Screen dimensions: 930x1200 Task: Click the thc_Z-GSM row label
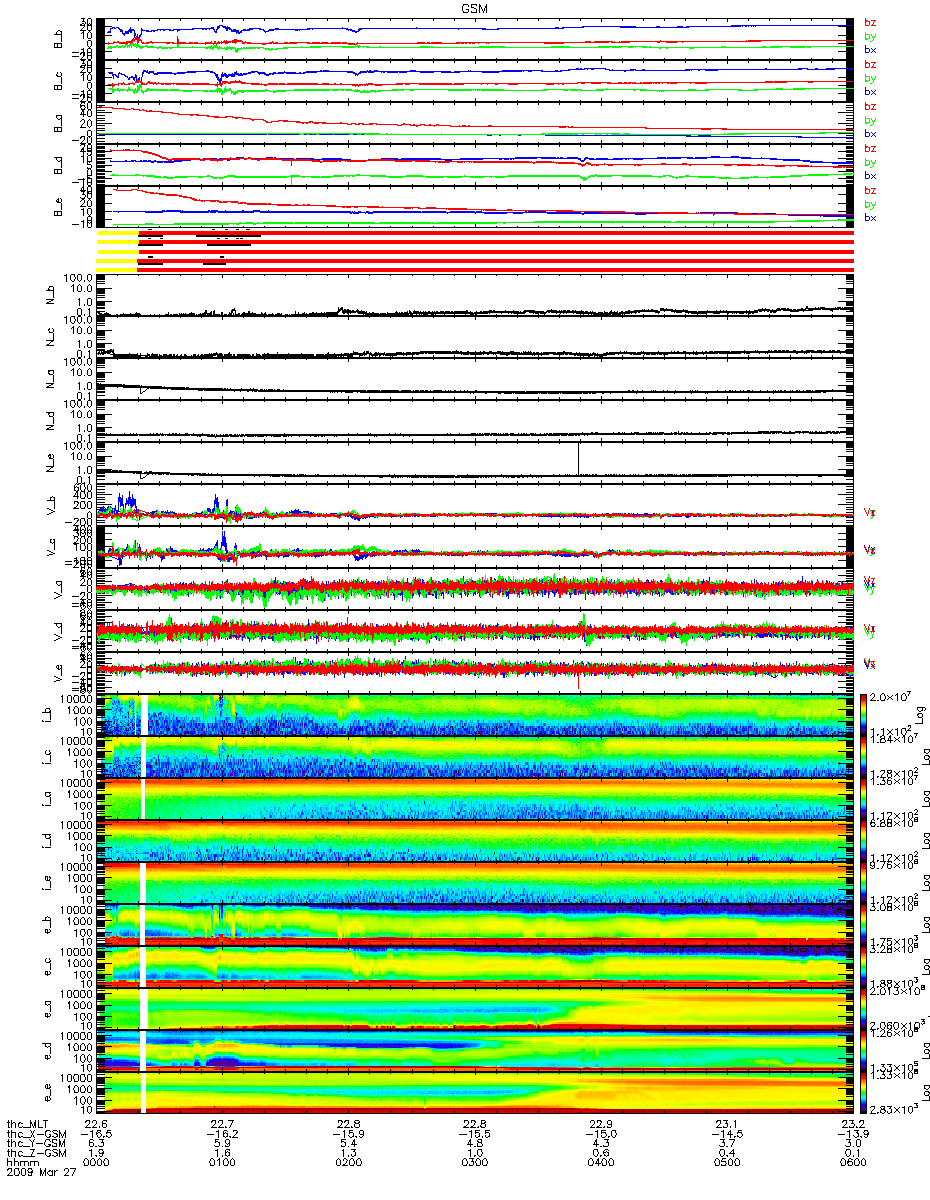35,1151
